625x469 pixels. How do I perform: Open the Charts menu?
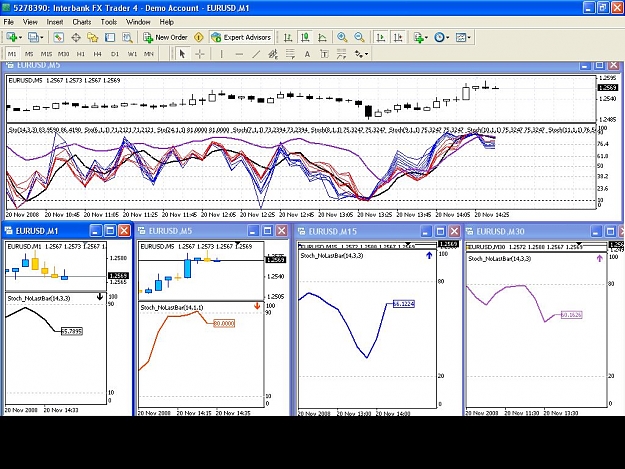coord(82,22)
